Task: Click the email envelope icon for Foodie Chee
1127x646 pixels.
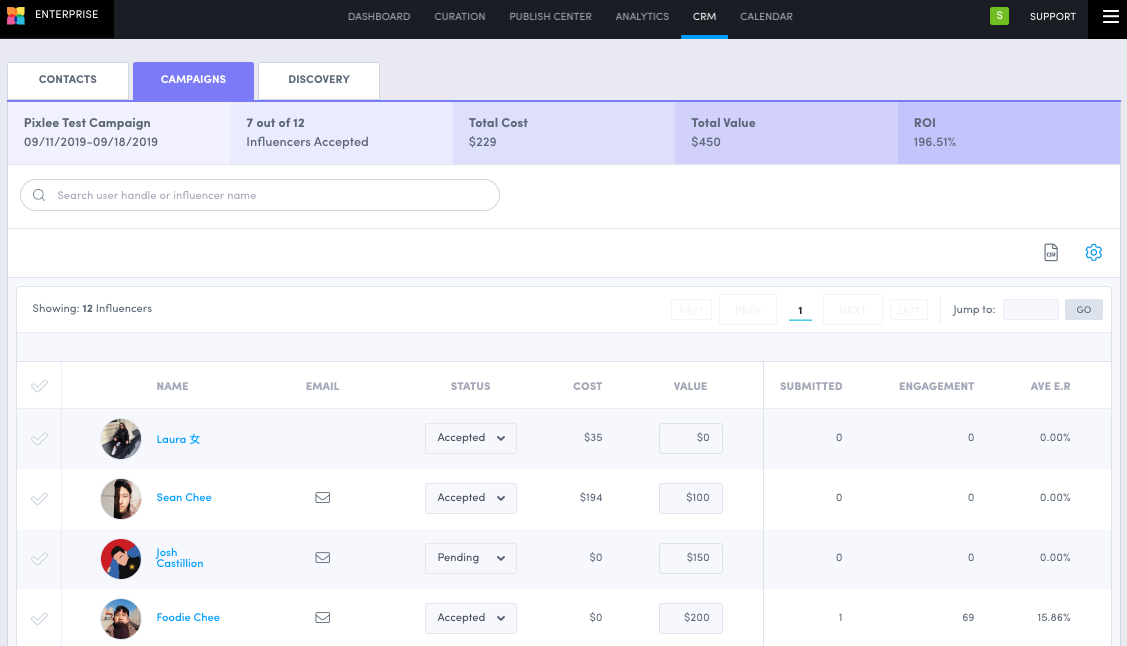Action: pos(322,617)
